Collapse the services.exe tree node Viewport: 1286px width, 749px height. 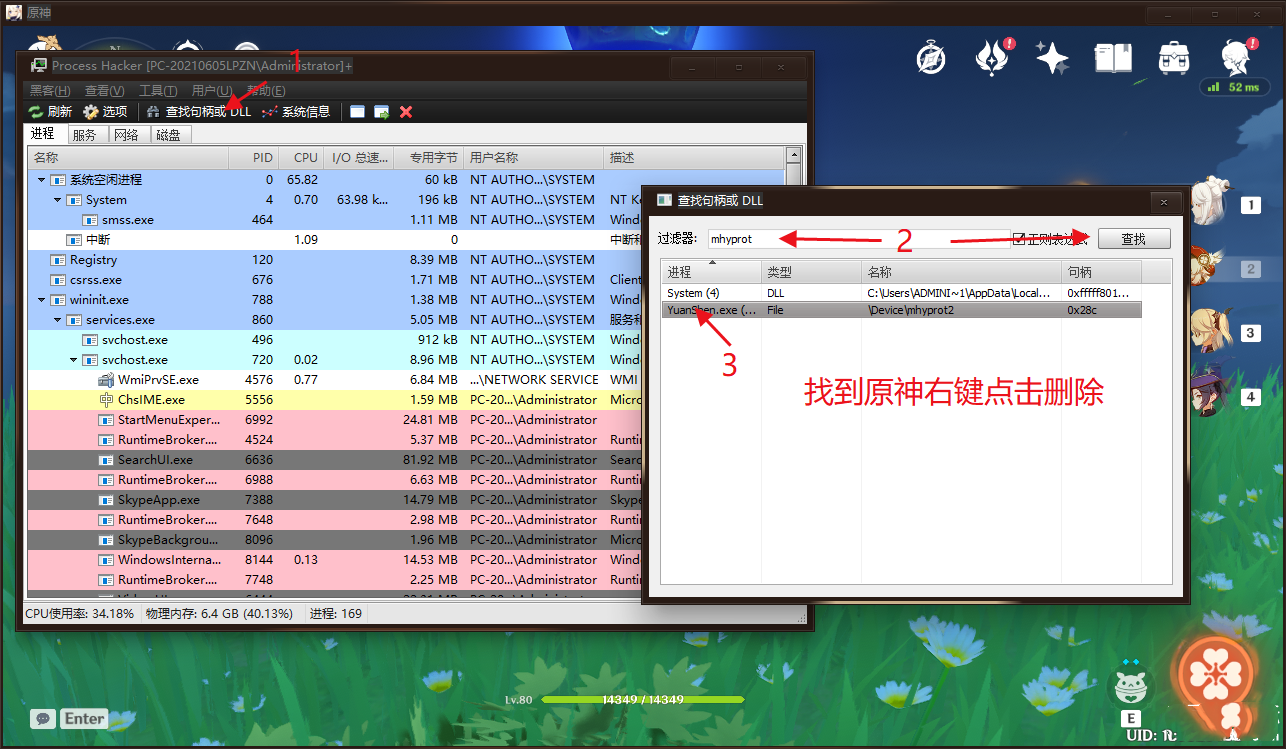point(57,320)
